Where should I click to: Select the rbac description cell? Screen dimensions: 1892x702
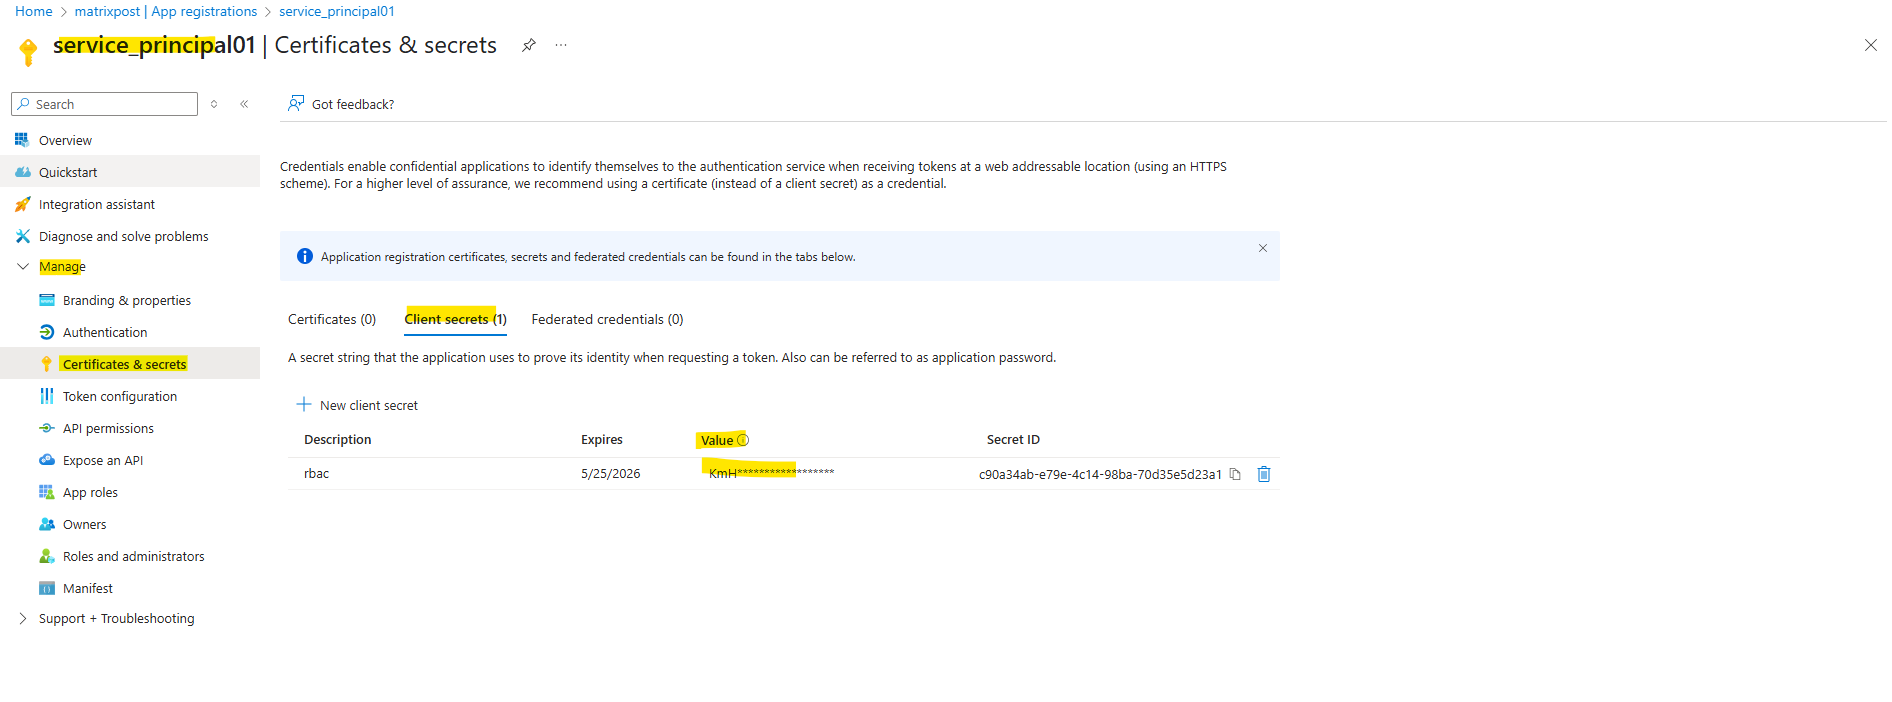click(316, 474)
